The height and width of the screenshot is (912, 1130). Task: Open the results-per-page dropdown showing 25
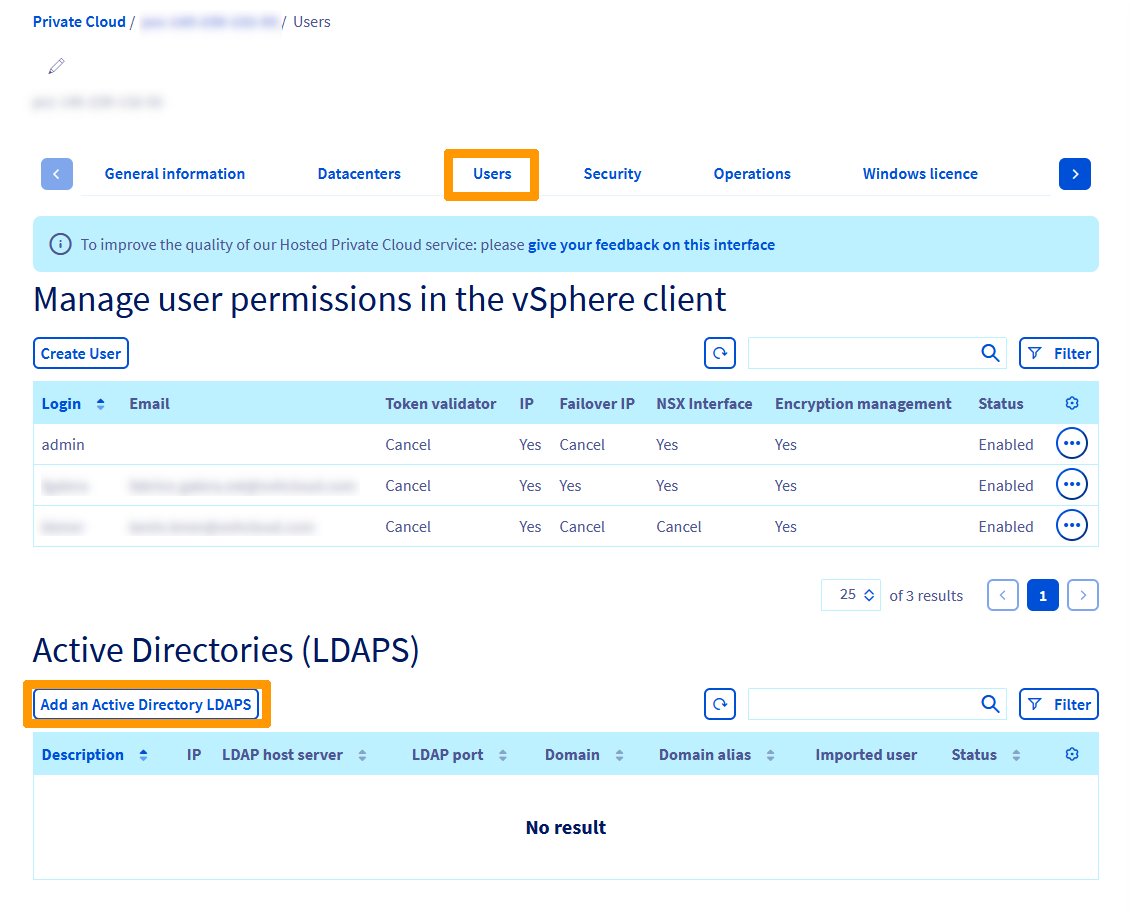point(850,594)
